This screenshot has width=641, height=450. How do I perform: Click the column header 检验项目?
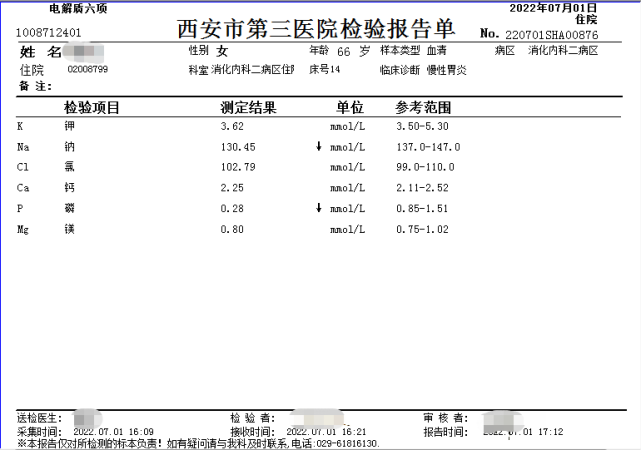point(92,107)
